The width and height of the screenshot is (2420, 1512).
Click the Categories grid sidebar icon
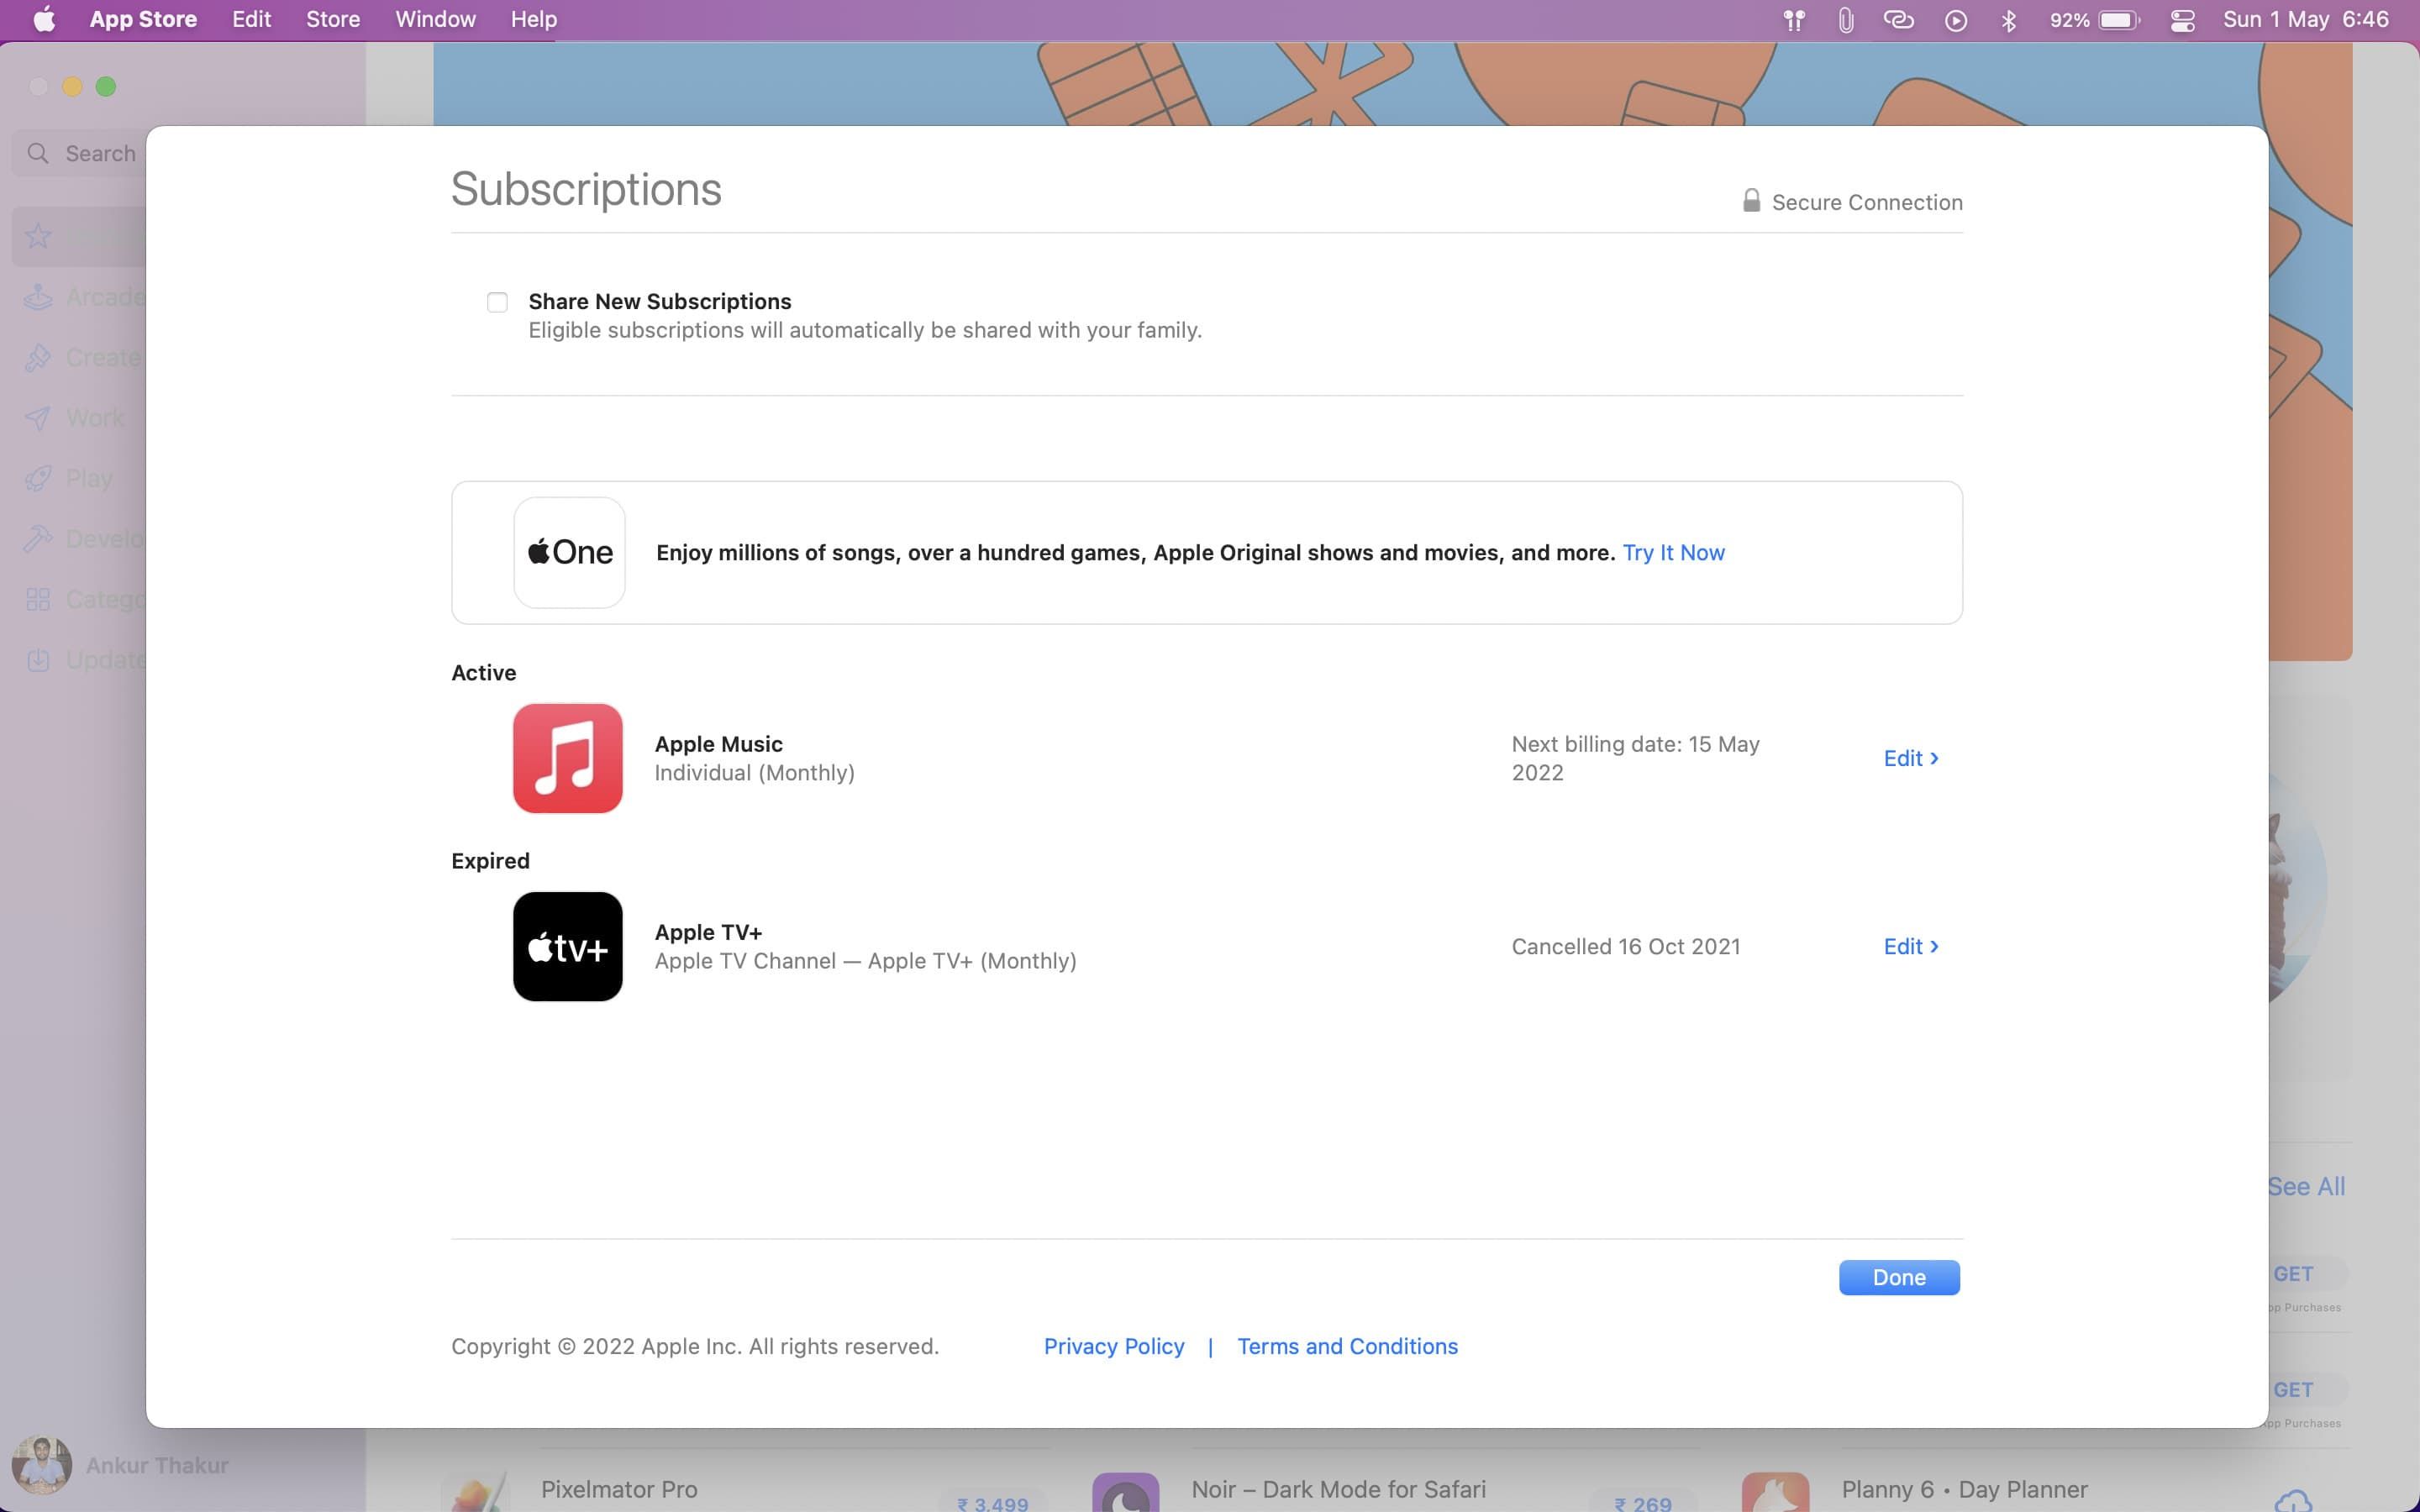click(x=38, y=599)
